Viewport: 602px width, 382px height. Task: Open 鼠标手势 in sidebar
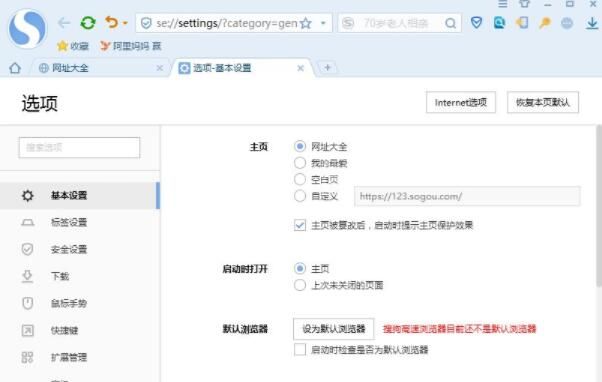click(80, 303)
